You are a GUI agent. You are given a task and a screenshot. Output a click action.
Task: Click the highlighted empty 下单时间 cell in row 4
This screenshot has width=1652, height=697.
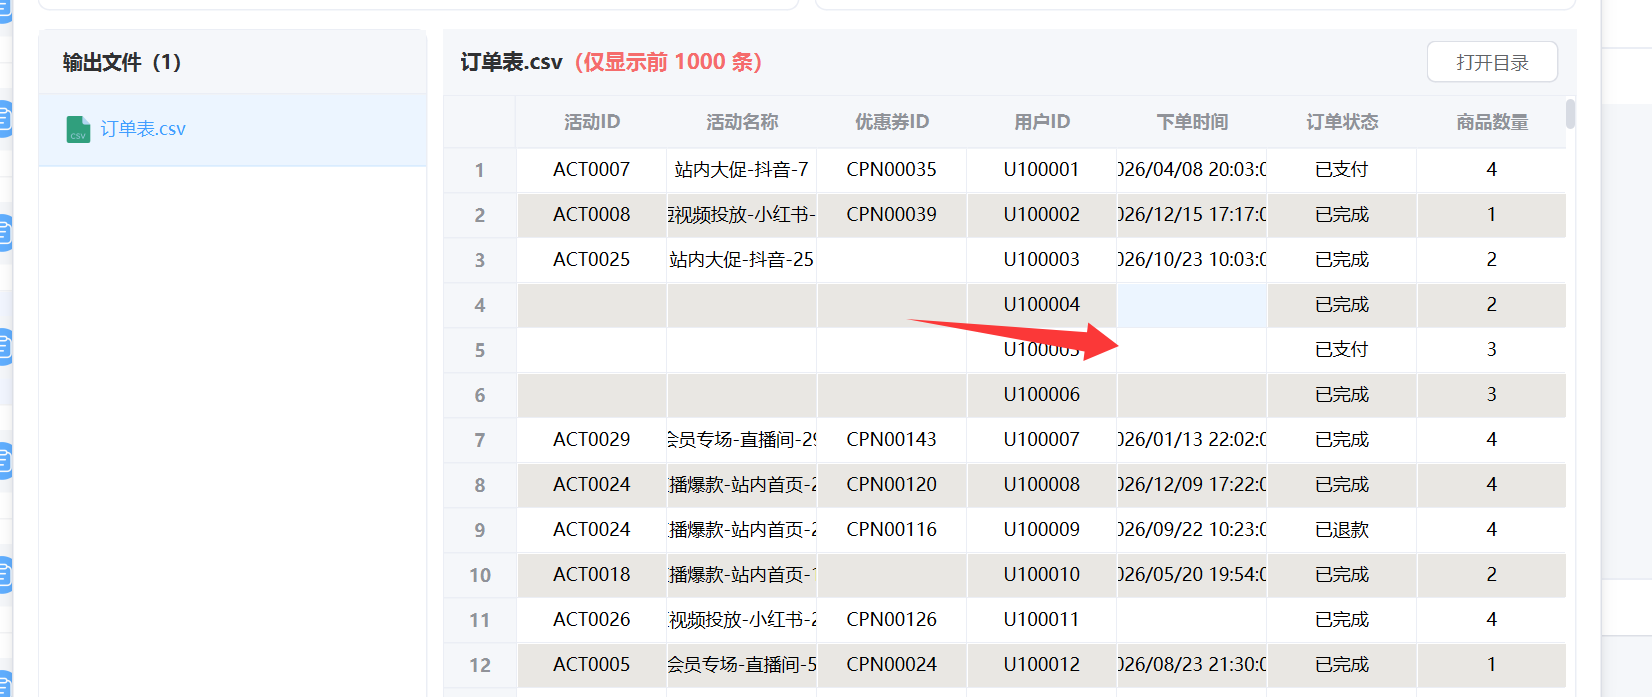click(1191, 305)
